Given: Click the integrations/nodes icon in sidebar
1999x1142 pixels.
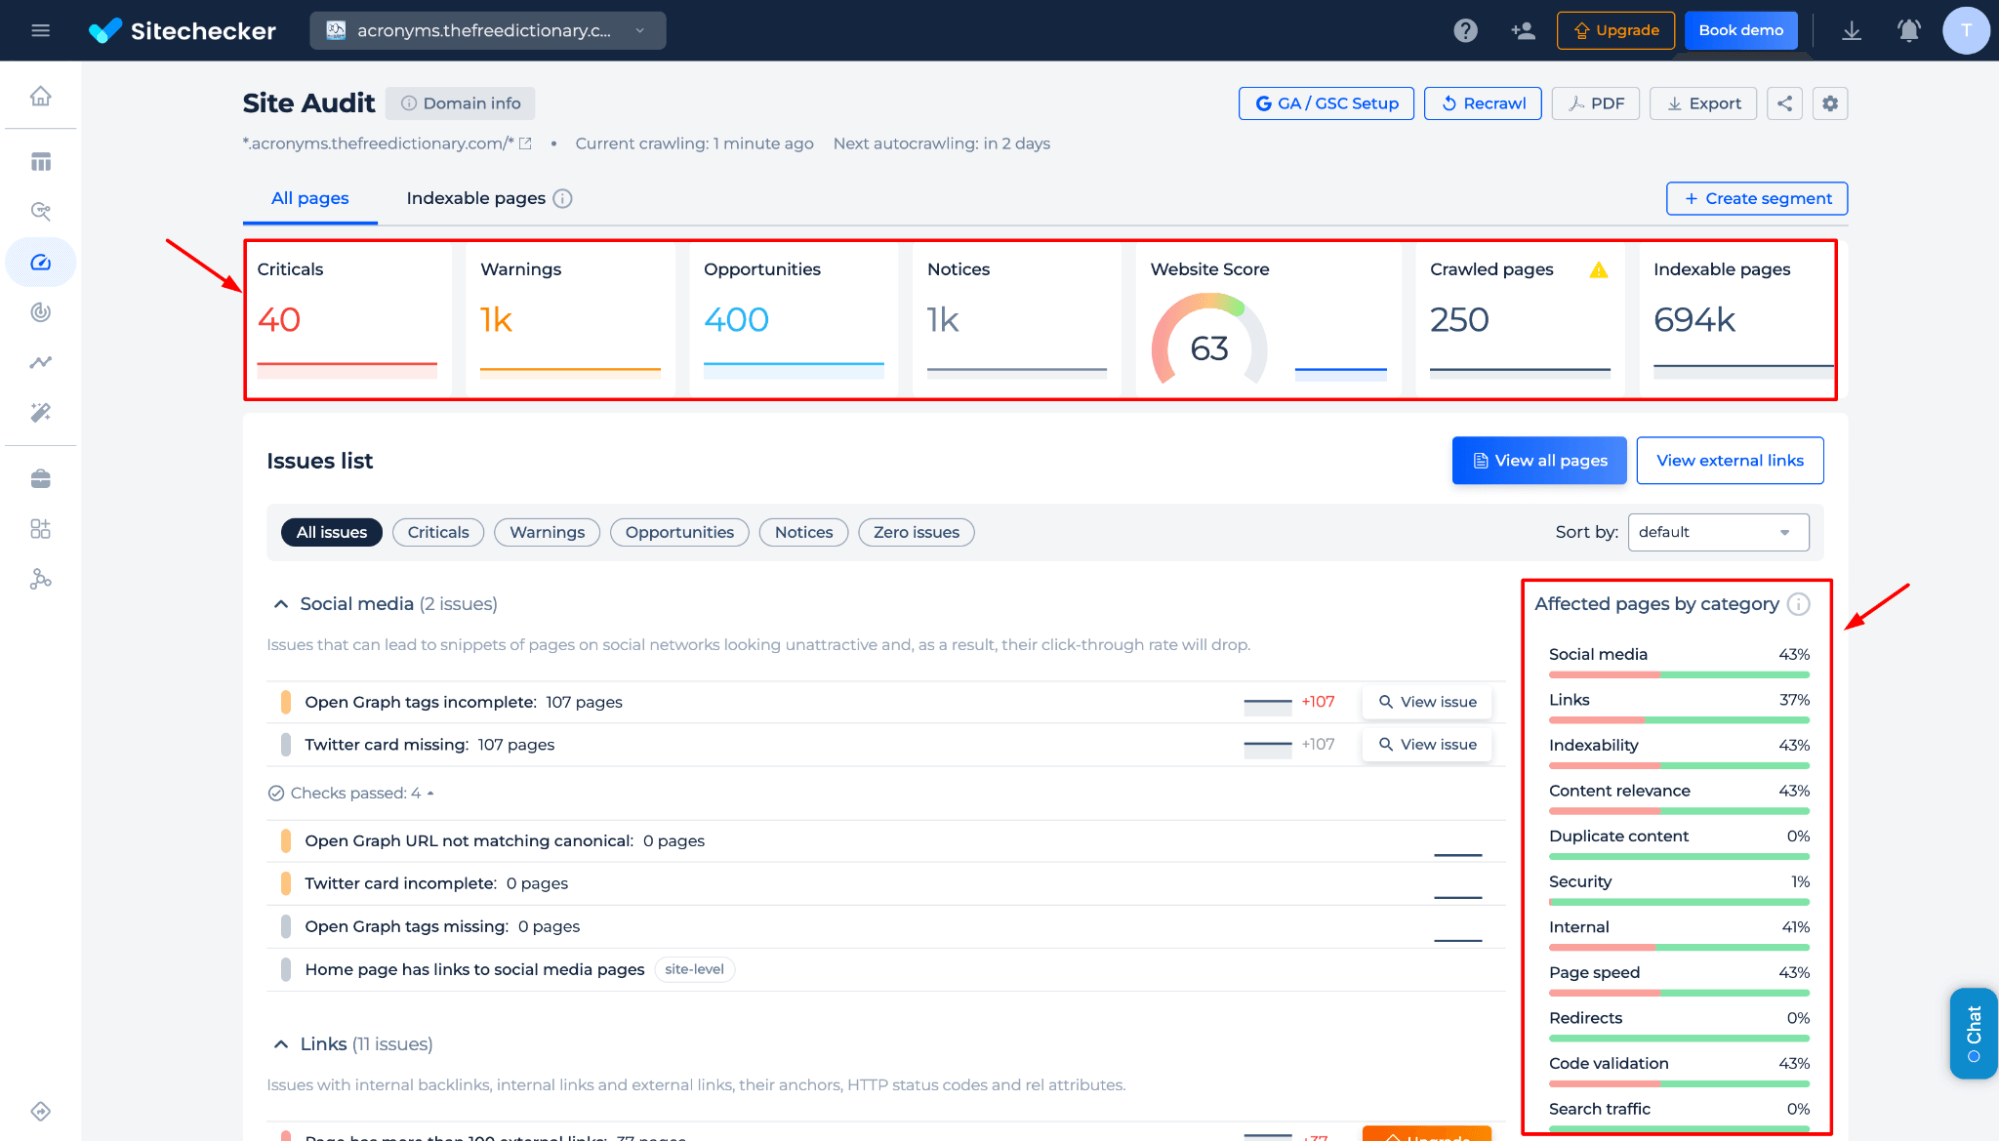Looking at the screenshot, I should click(41, 578).
